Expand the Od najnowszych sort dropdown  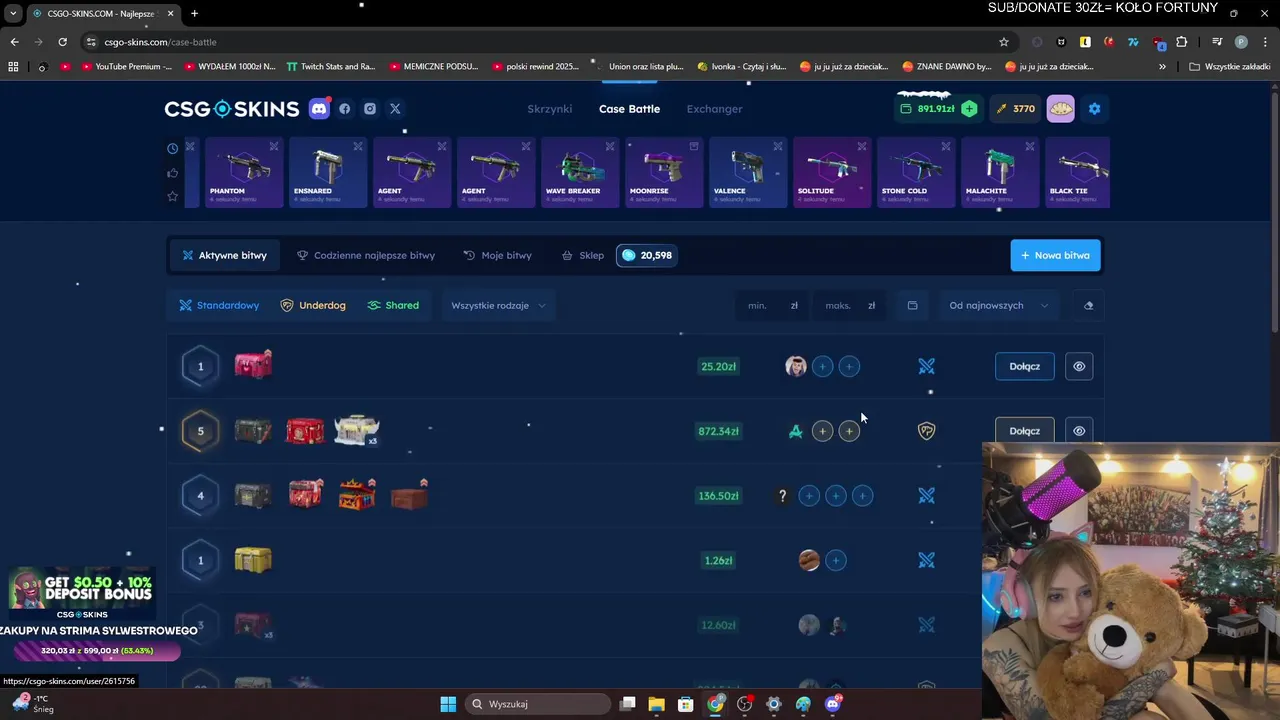998,306
